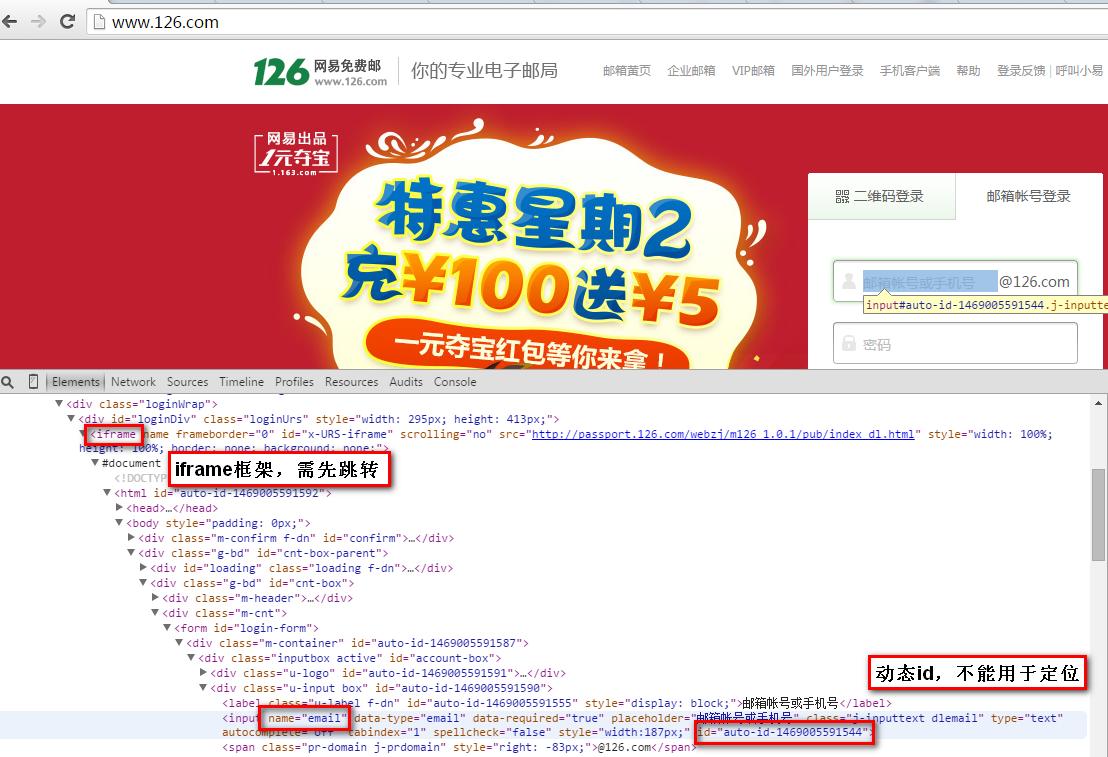Reload the page via the refresh icon
Image resolution: width=1108 pixels, height=757 pixels.
66,20
